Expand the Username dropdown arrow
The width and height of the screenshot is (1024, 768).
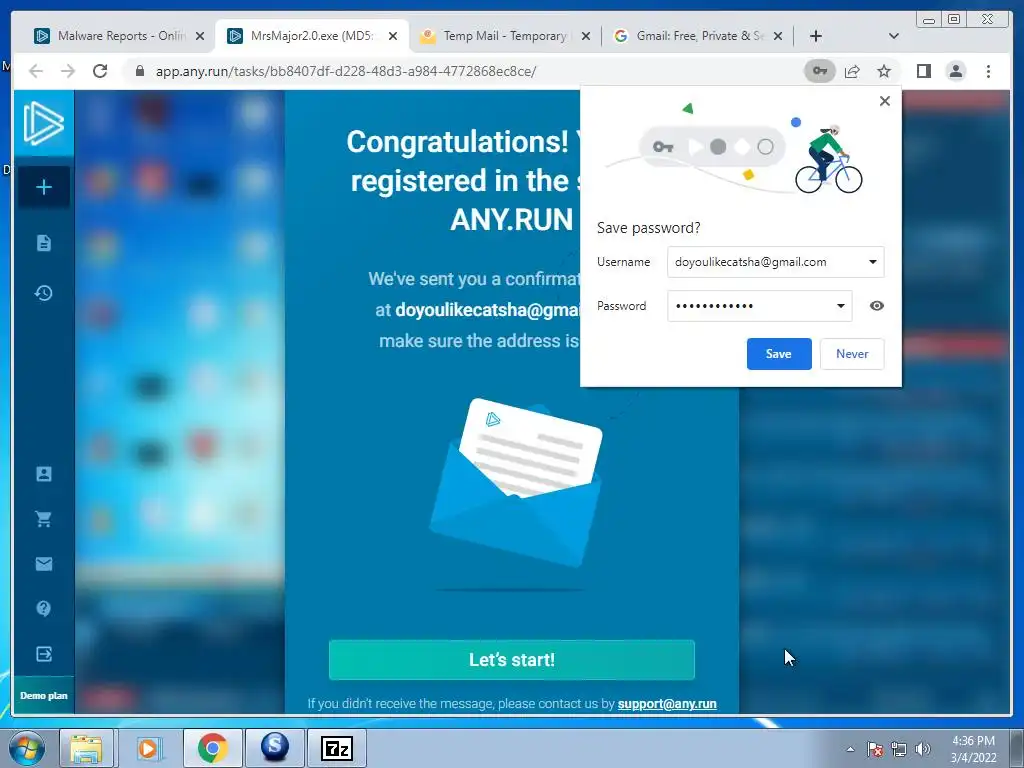pyautogui.click(x=872, y=262)
